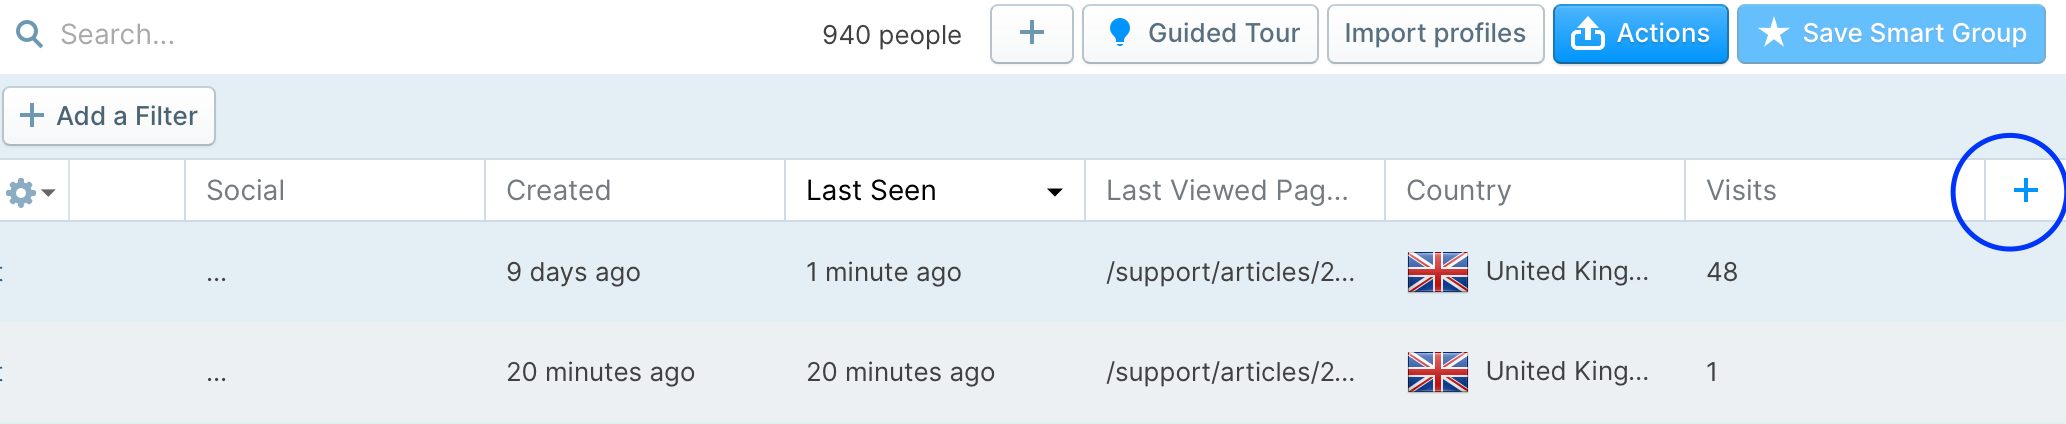Screen dimensions: 2066x424
Task: Add a Filter to the list
Action: point(109,116)
